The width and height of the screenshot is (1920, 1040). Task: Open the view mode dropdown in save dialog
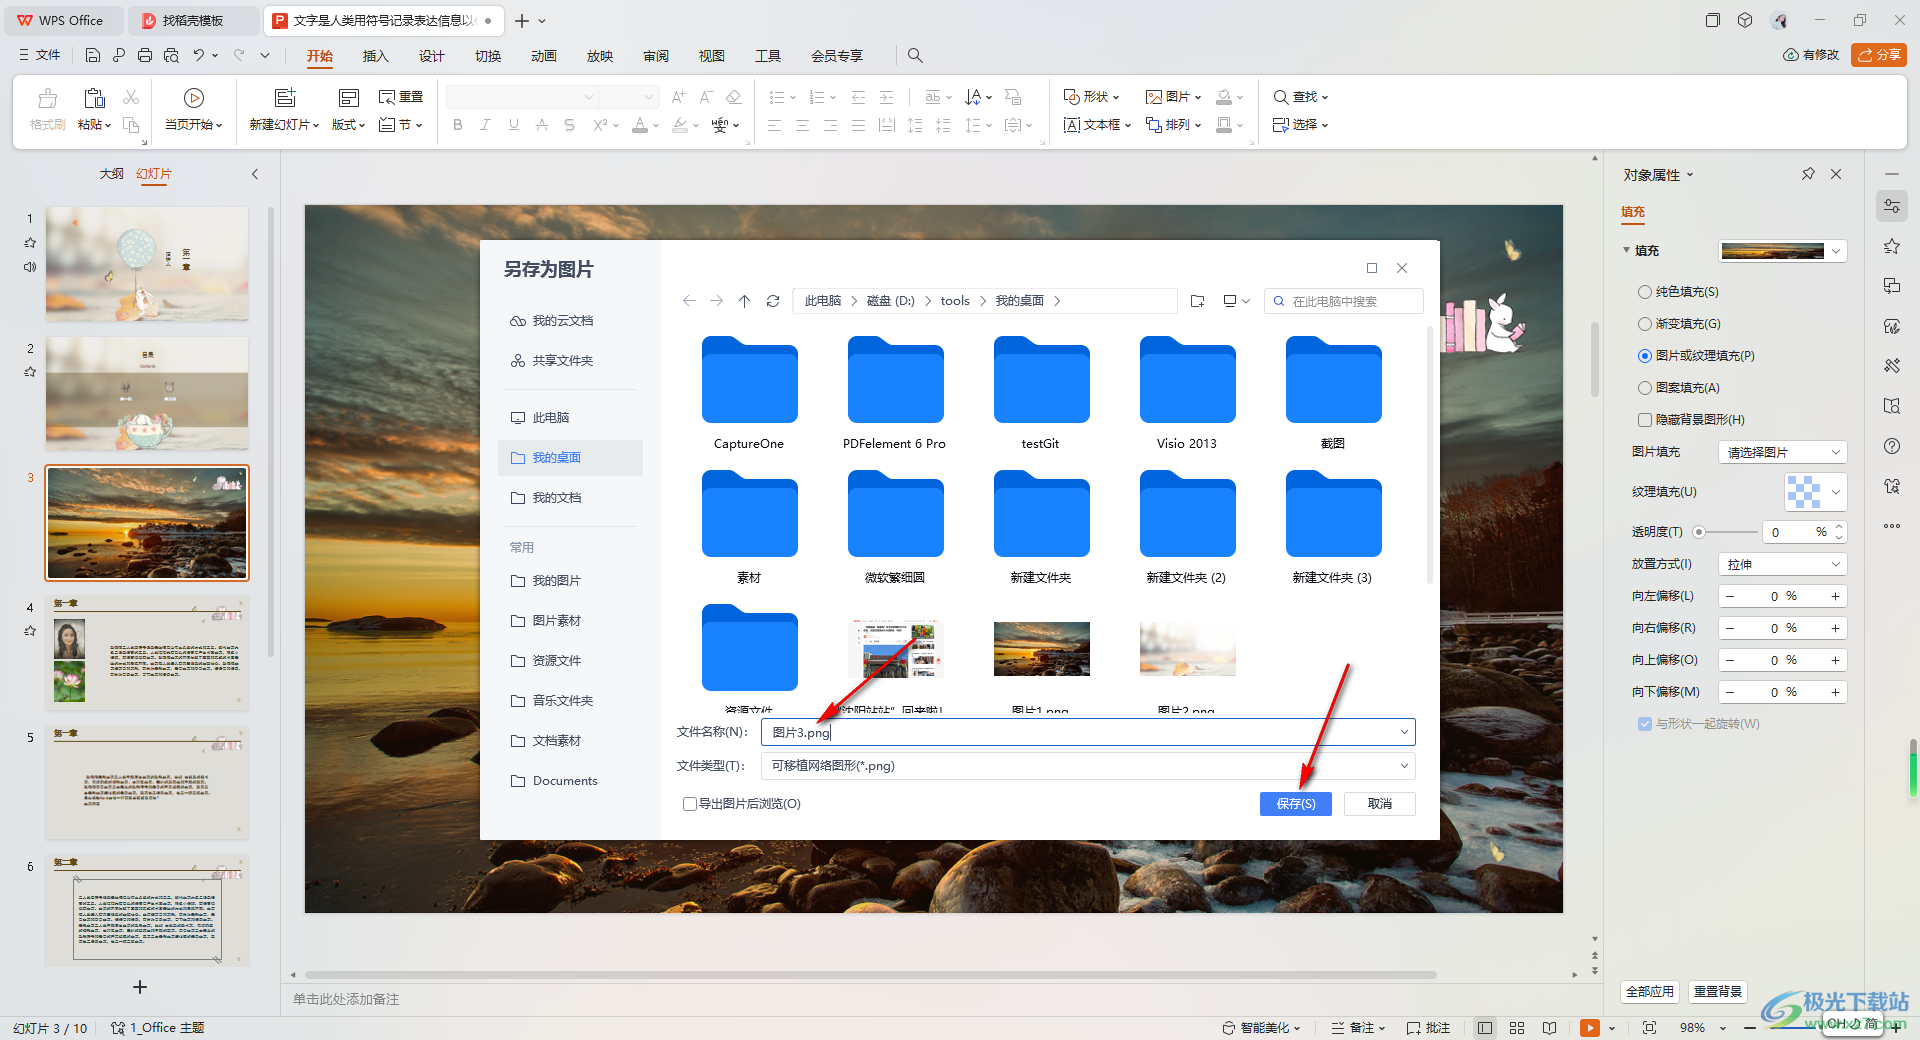tap(1237, 301)
